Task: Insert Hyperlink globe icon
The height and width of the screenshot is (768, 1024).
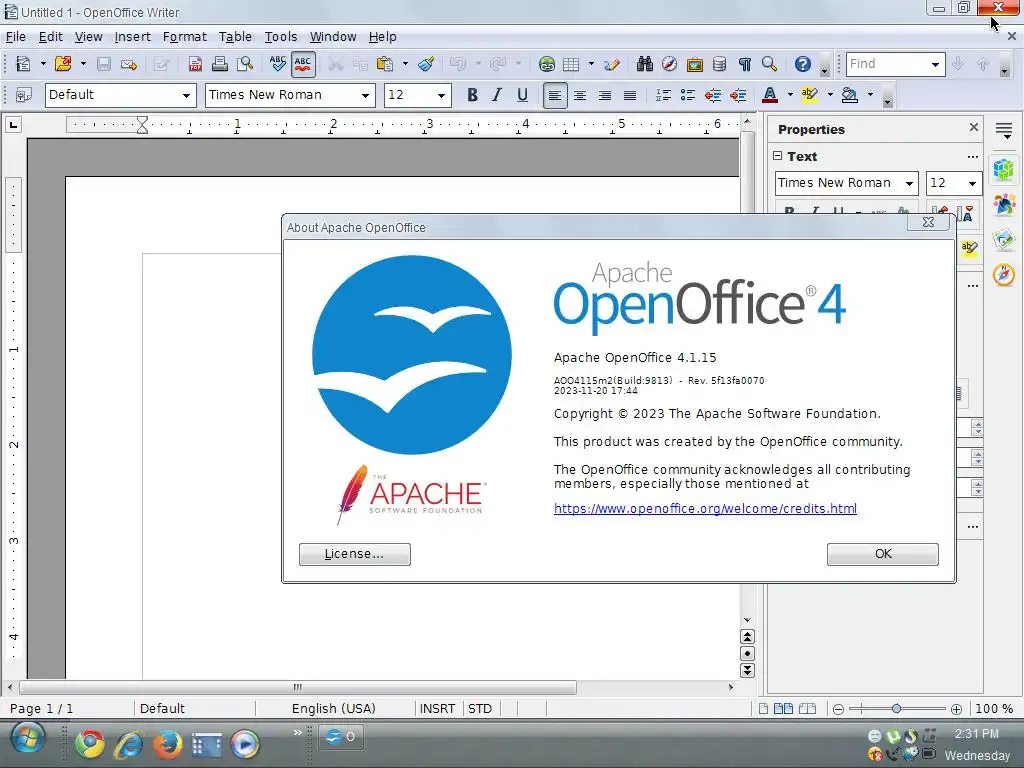Action: (x=547, y=64)
